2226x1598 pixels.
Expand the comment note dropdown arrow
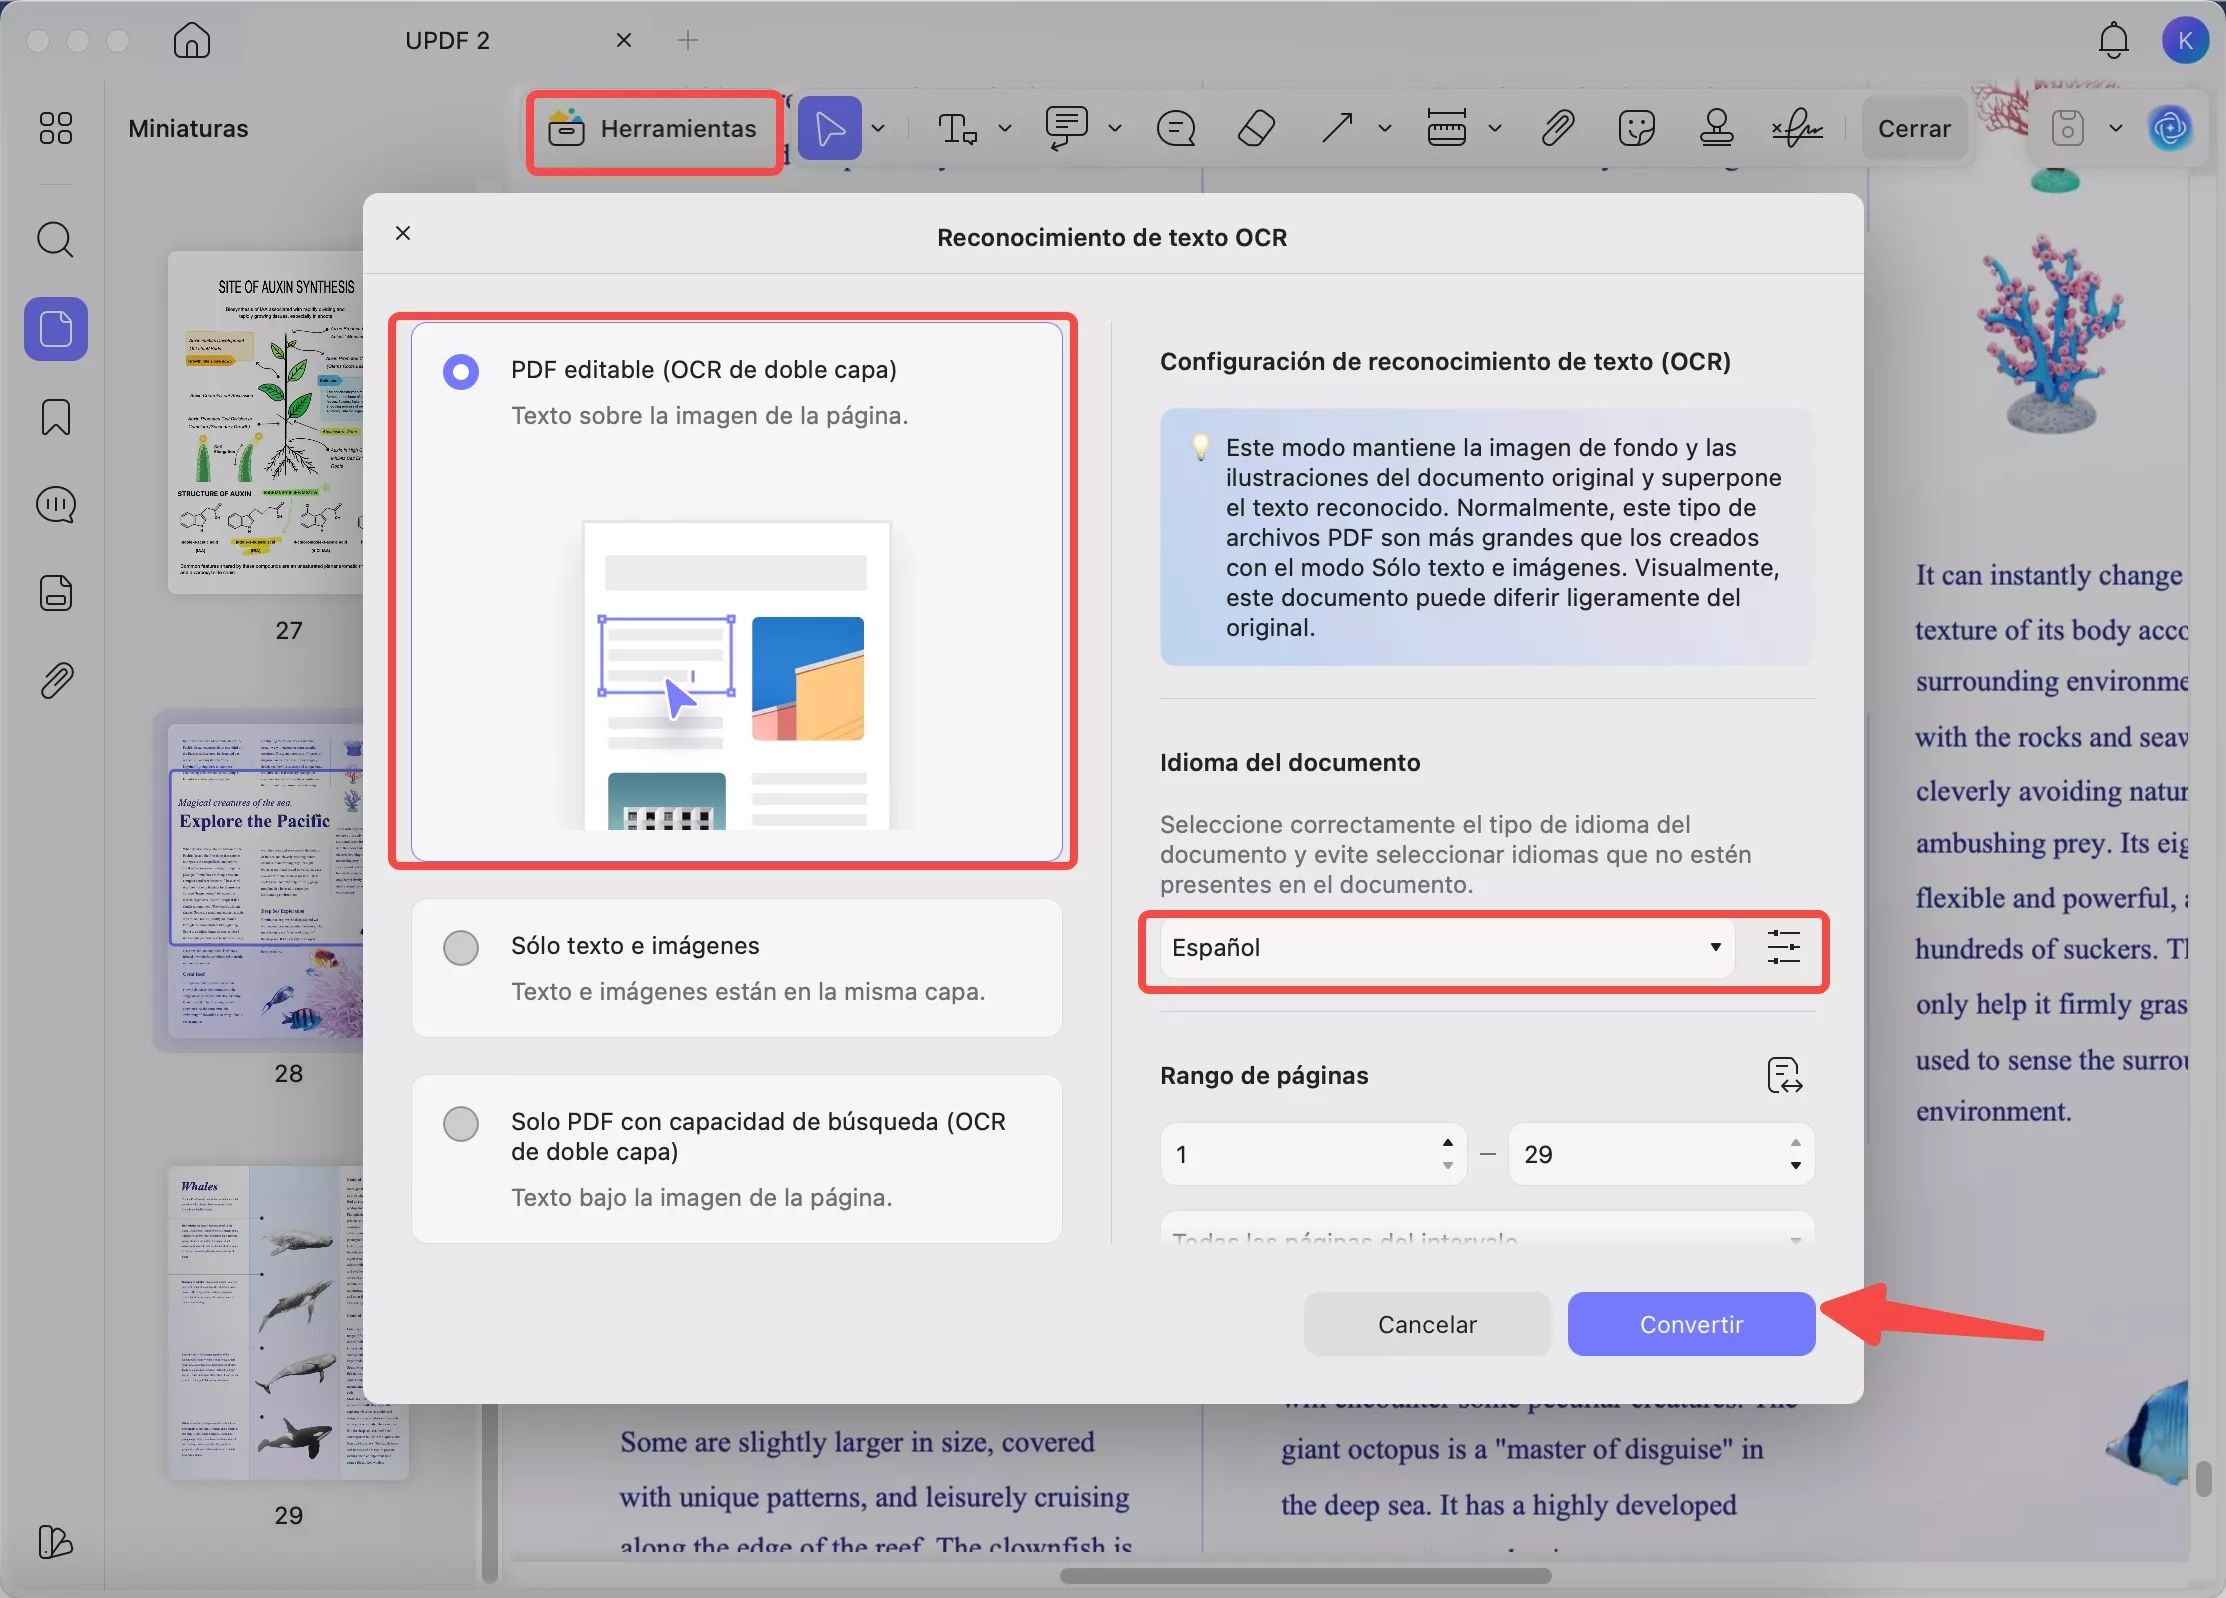pos(1115,128)
